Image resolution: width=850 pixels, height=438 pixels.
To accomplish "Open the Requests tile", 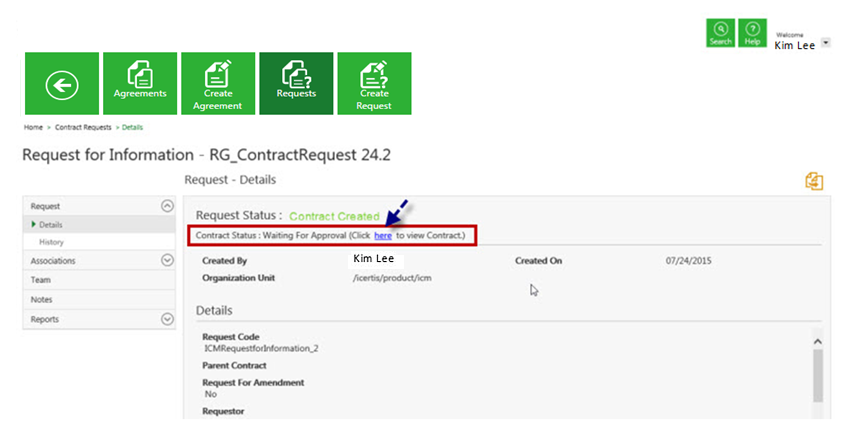I will (x=296, y=83).
